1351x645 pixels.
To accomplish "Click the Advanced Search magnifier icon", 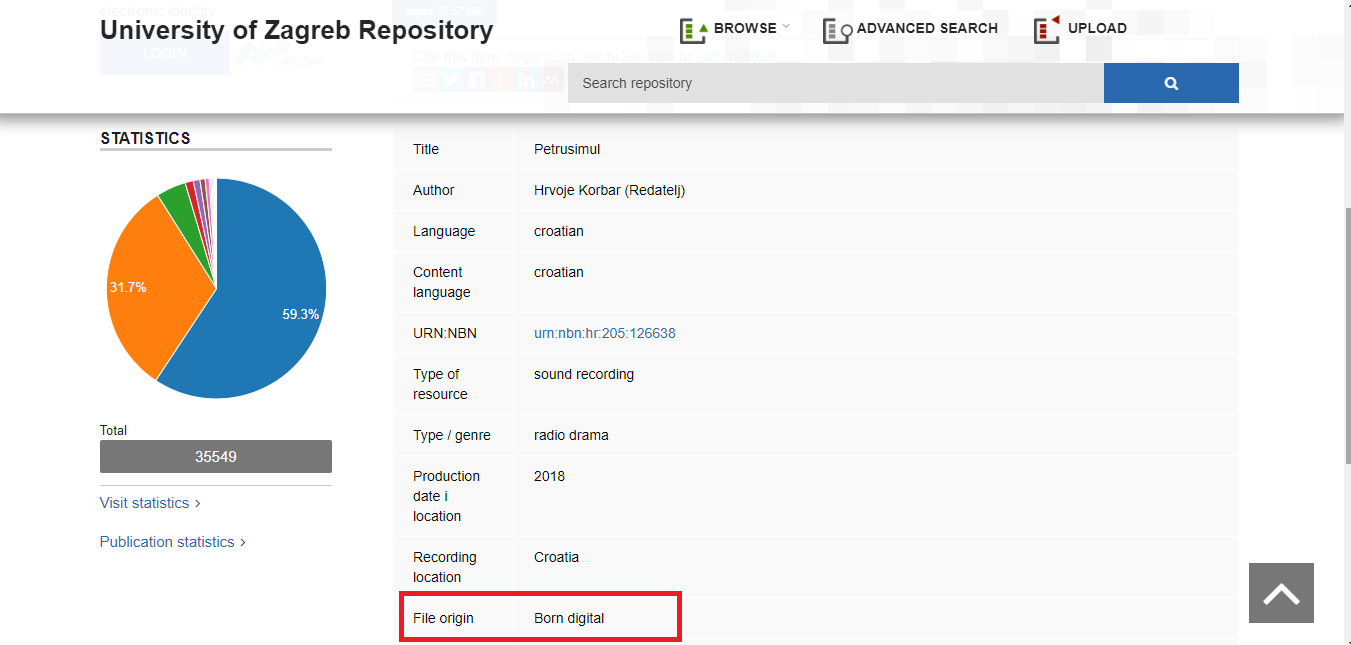I will click(x=837, y=30).
